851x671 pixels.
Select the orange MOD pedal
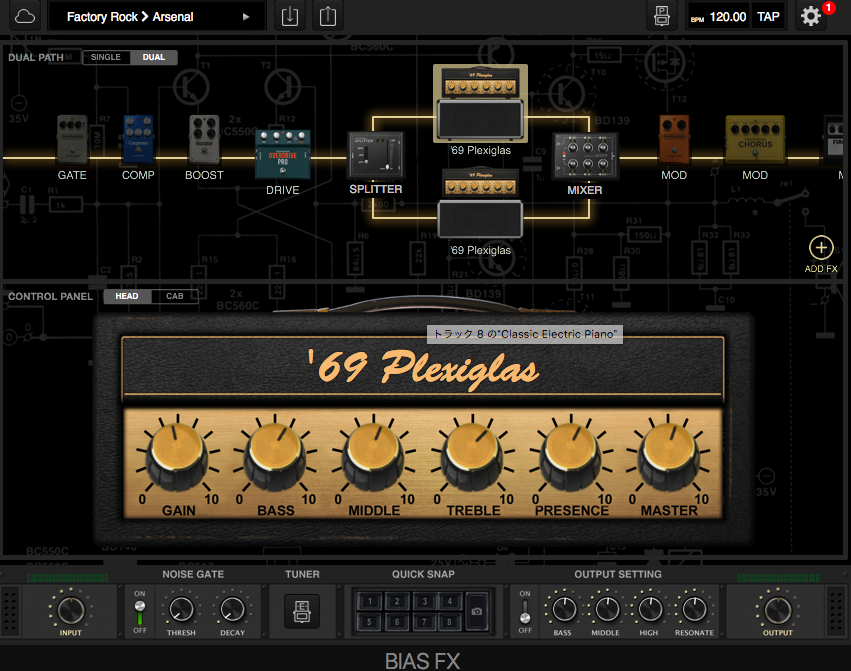tap(674, 140)
